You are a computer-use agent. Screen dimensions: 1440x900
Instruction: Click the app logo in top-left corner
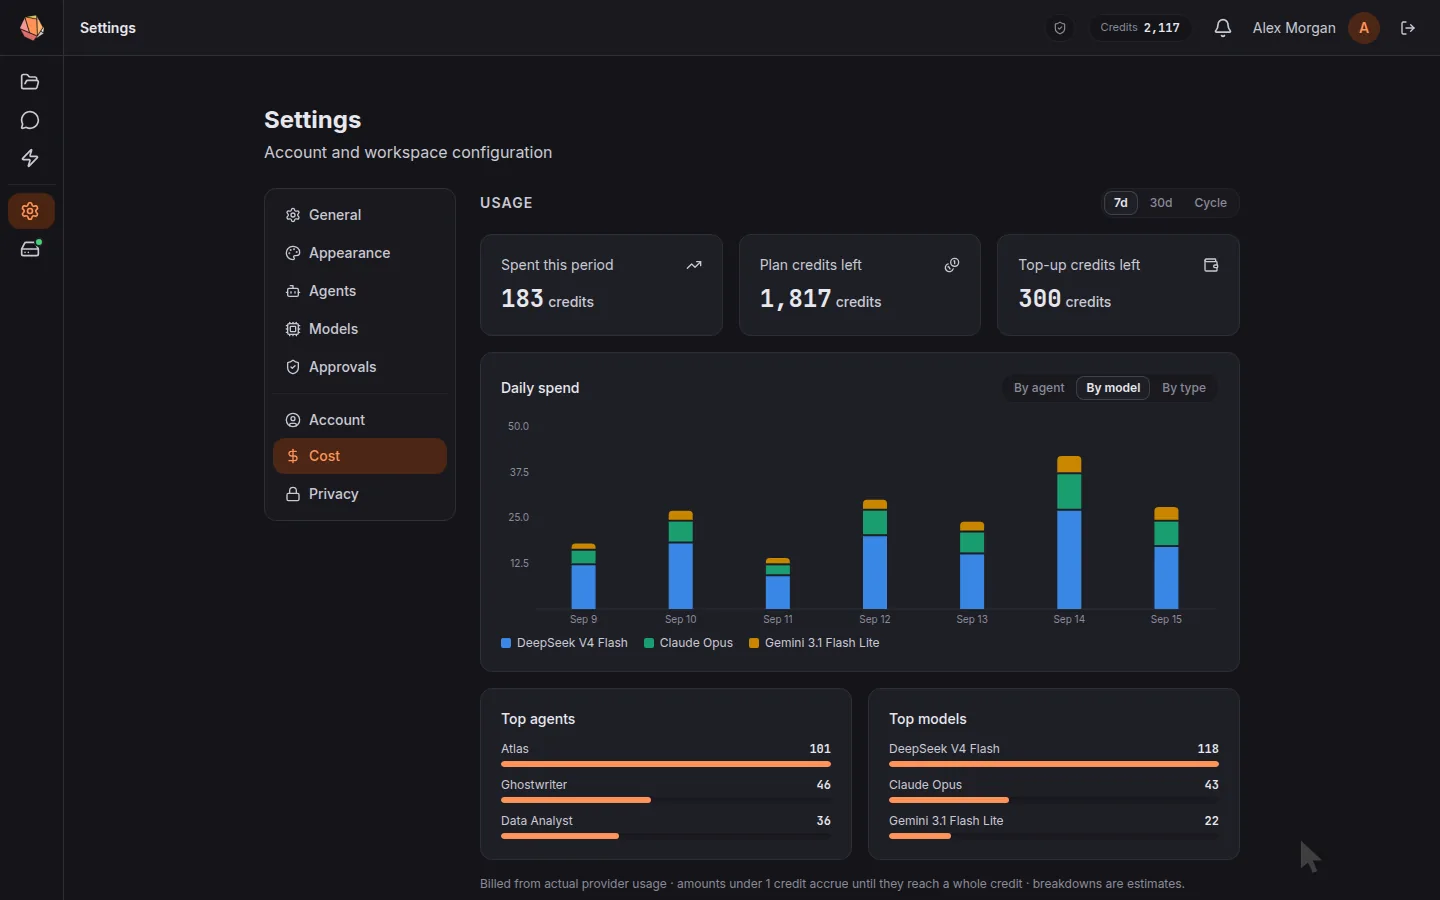[x=32, y=28]
